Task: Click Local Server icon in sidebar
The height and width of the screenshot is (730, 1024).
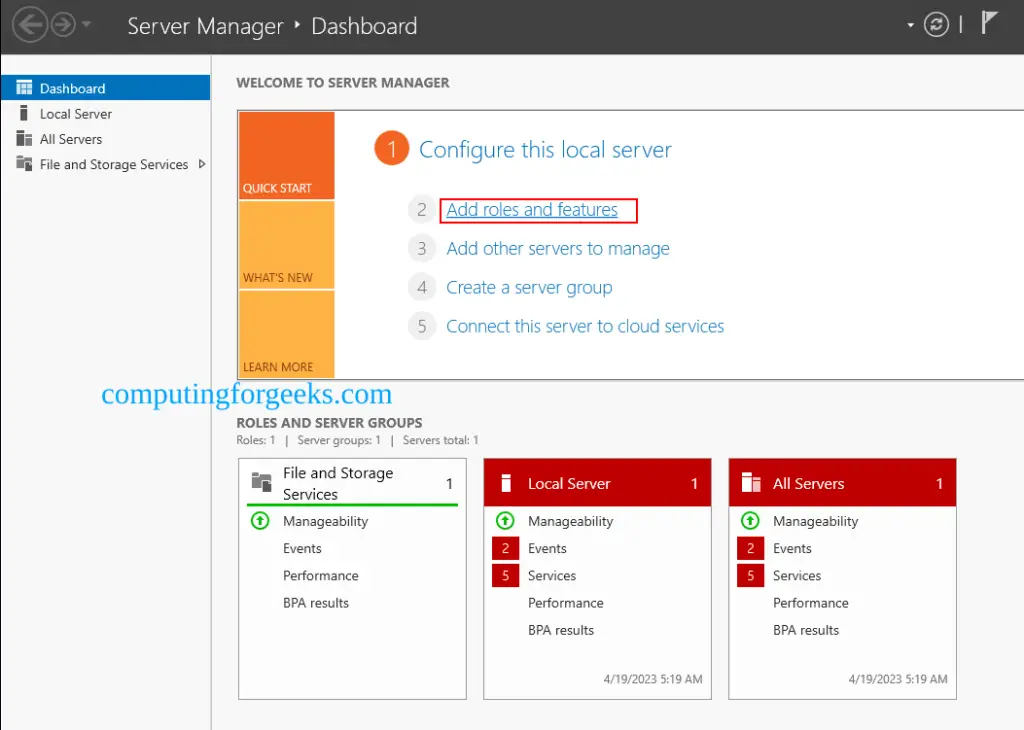Action: click(x=24, y=113)
